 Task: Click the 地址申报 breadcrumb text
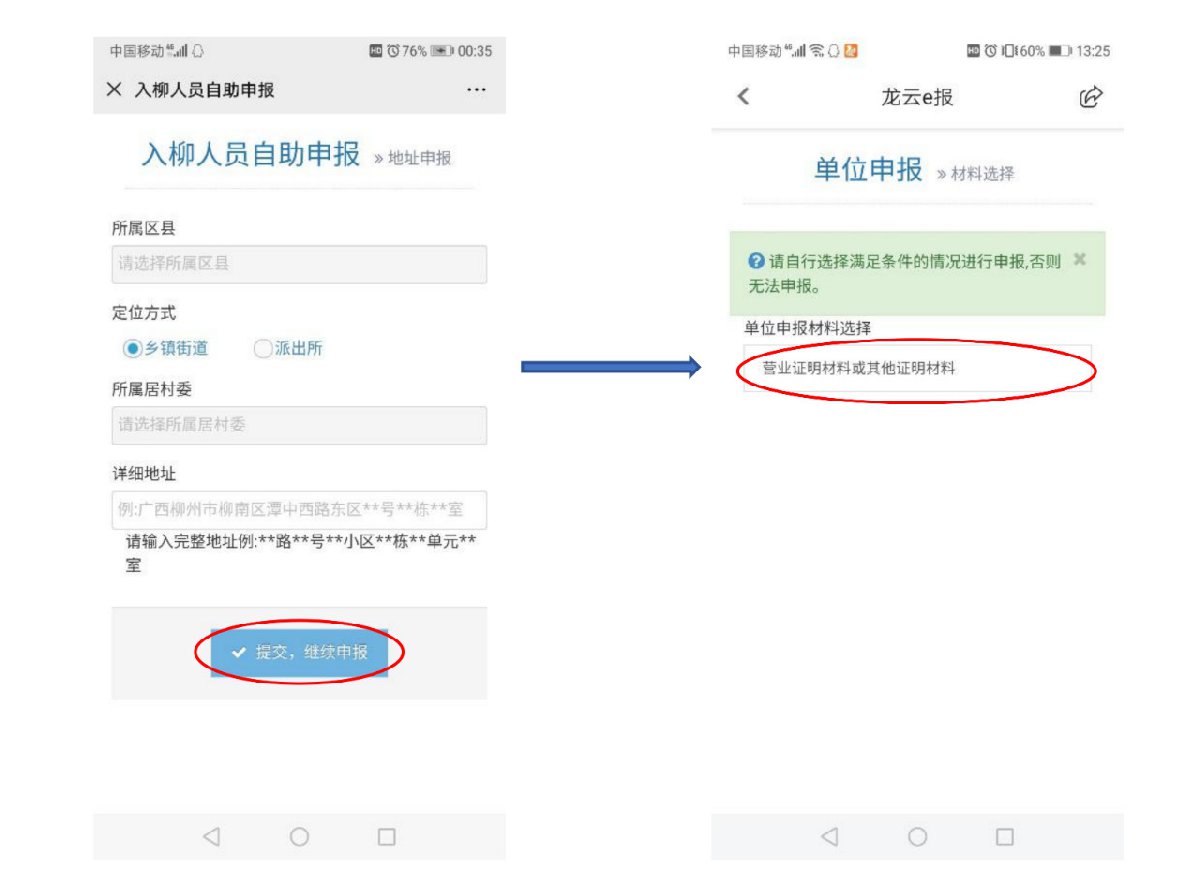[x=419, y=158]
